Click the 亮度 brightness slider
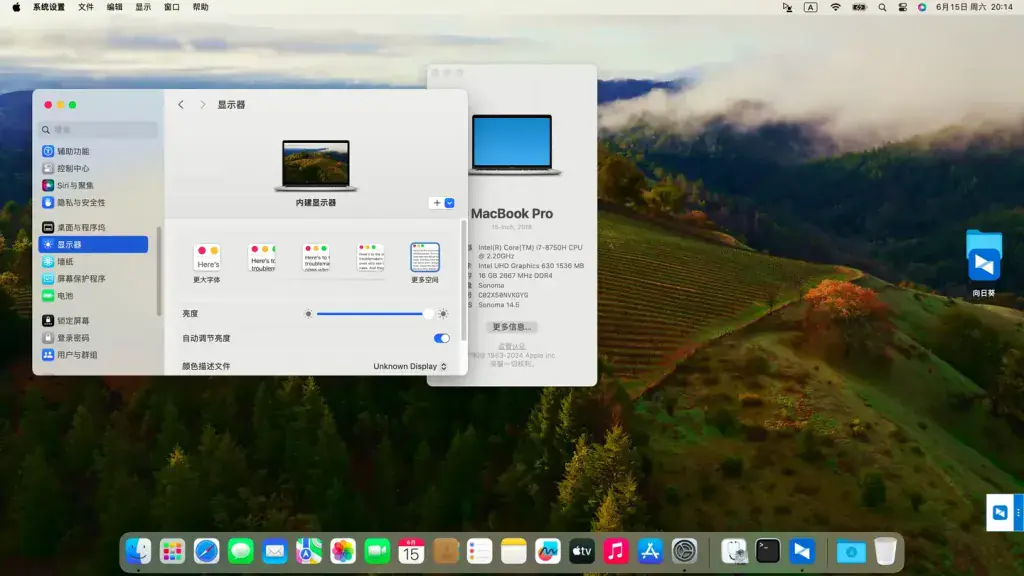The image size is (1024, 576). pyautogui.click(x=376, y=314)
